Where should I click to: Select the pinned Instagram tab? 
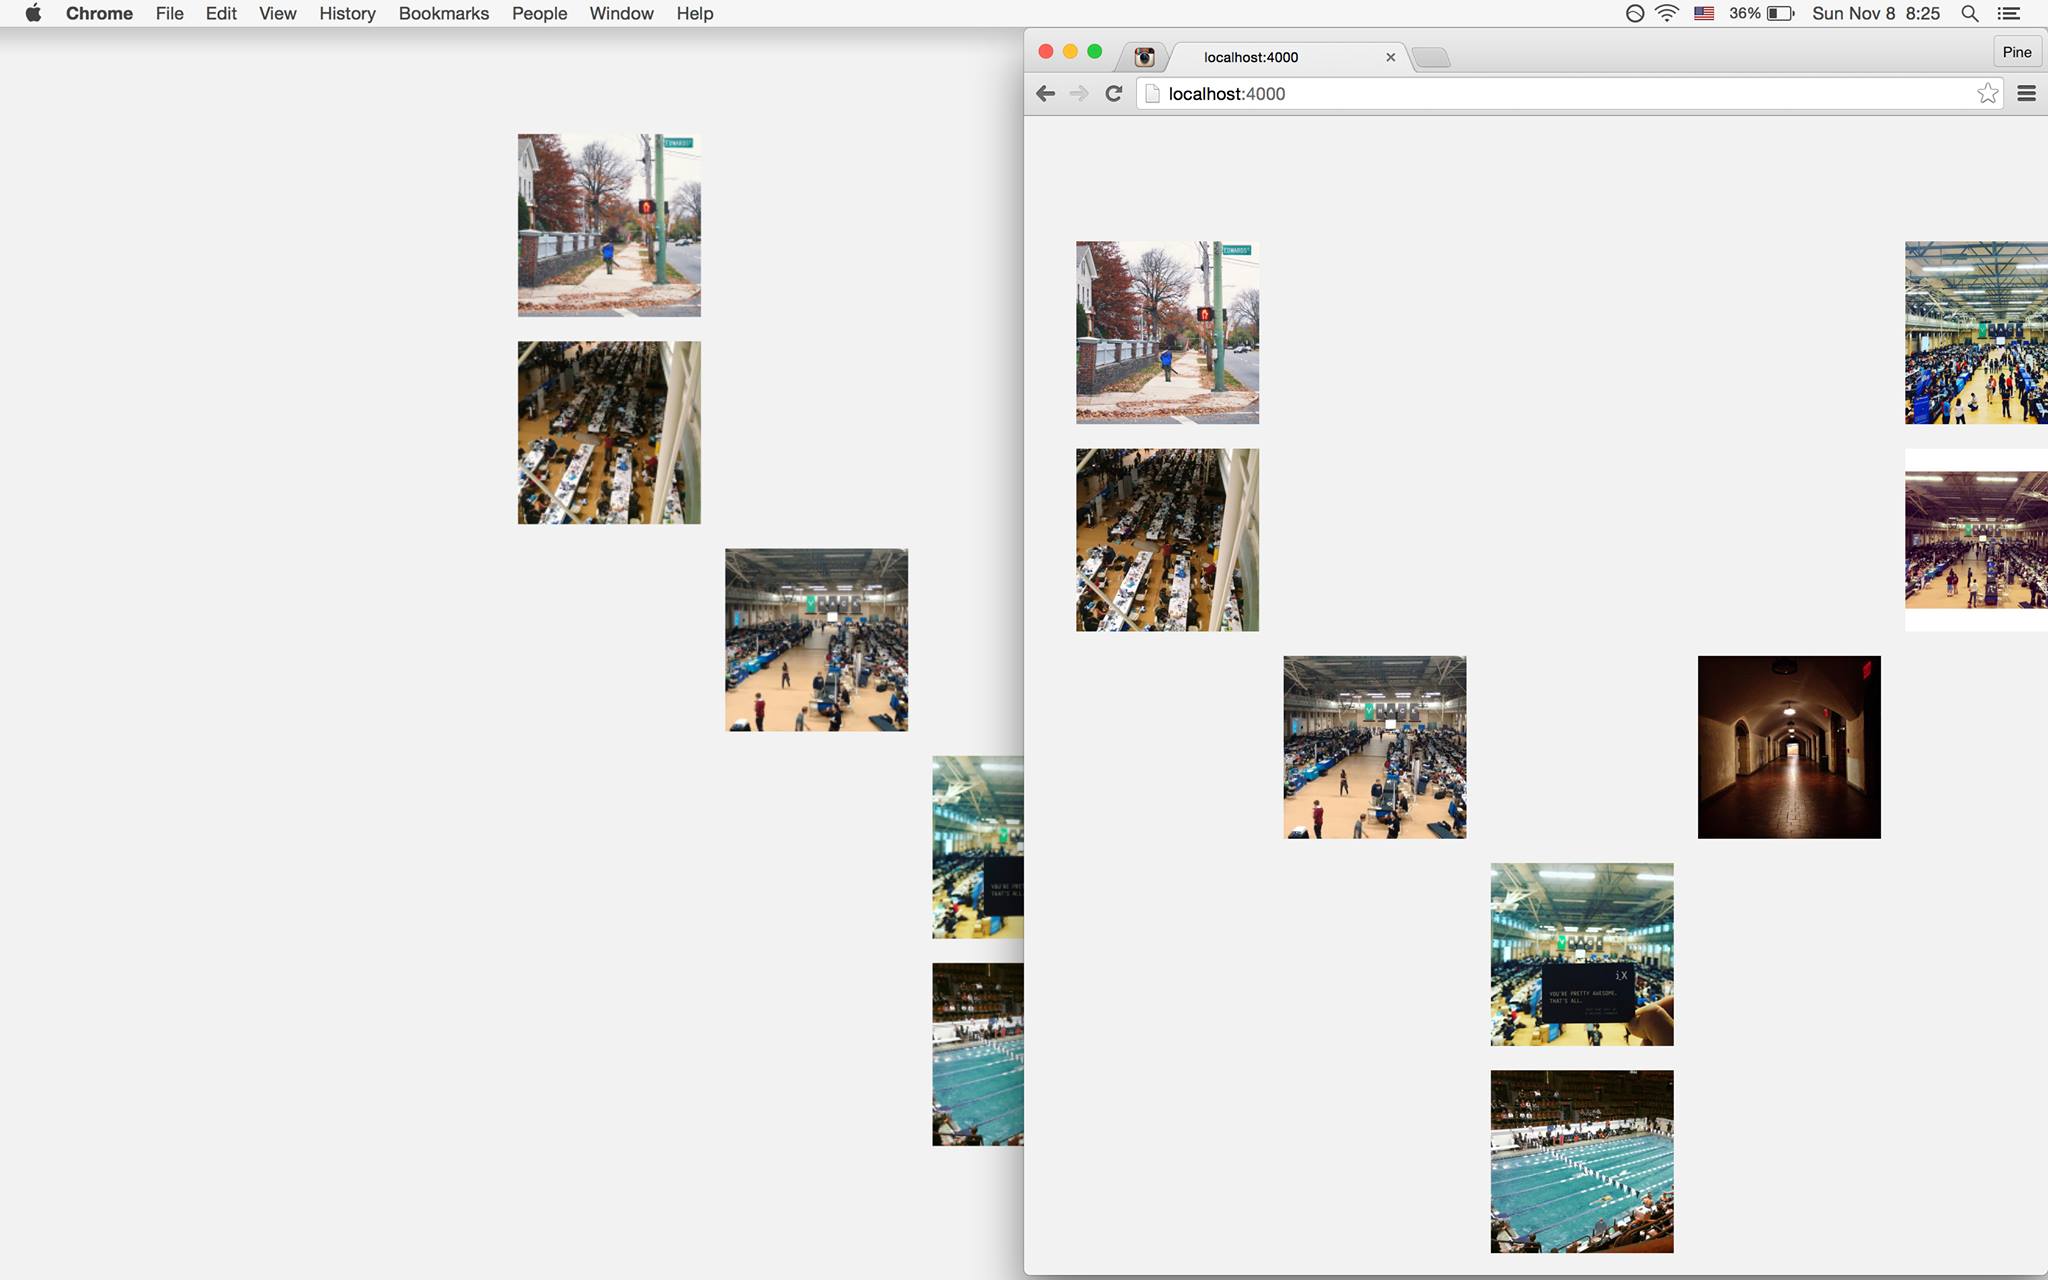point(1144,57)
